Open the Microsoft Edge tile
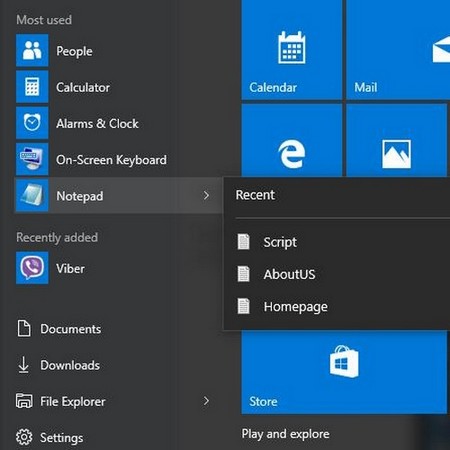The height and width of the screenshot is (450, 450). point(292,140)
